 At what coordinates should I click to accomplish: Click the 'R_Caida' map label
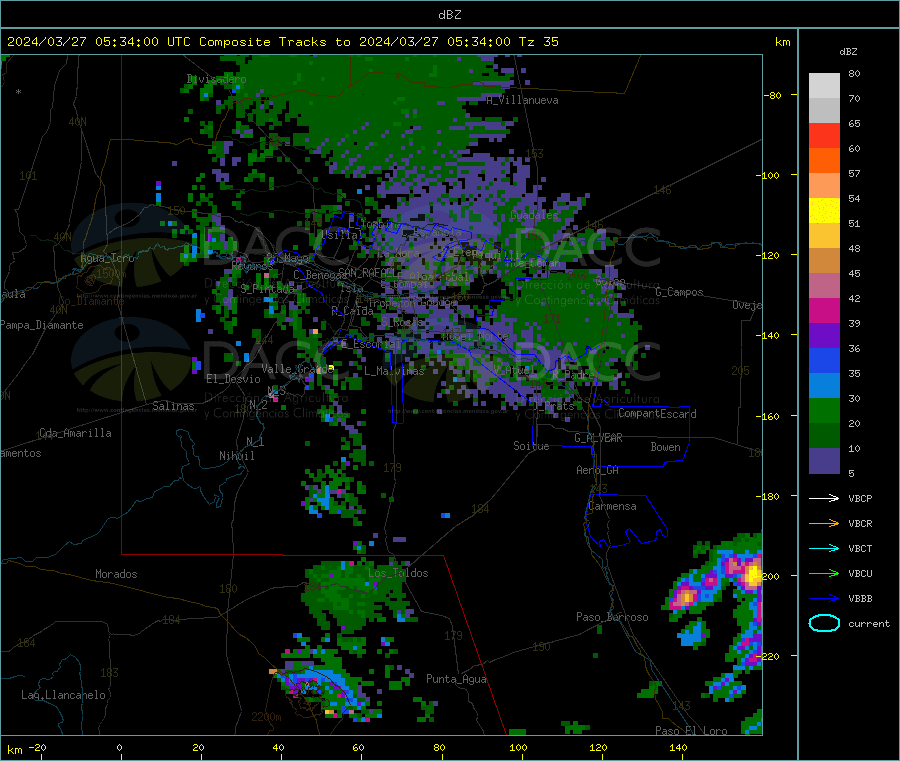pyautogui.click(x=352, y=311)
